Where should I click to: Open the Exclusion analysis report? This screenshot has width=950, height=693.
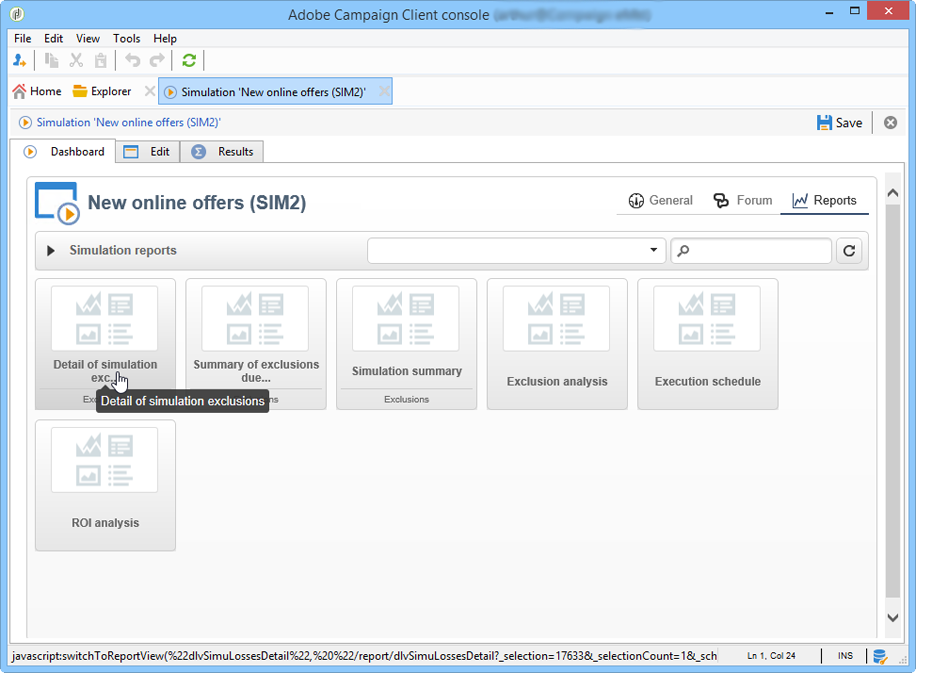coord(557,343)
